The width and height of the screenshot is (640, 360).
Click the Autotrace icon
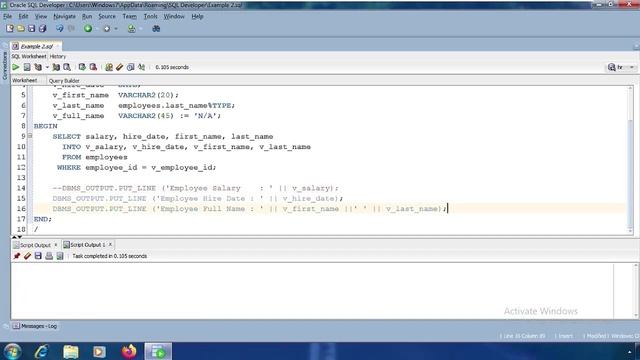(x=56, y=67)
